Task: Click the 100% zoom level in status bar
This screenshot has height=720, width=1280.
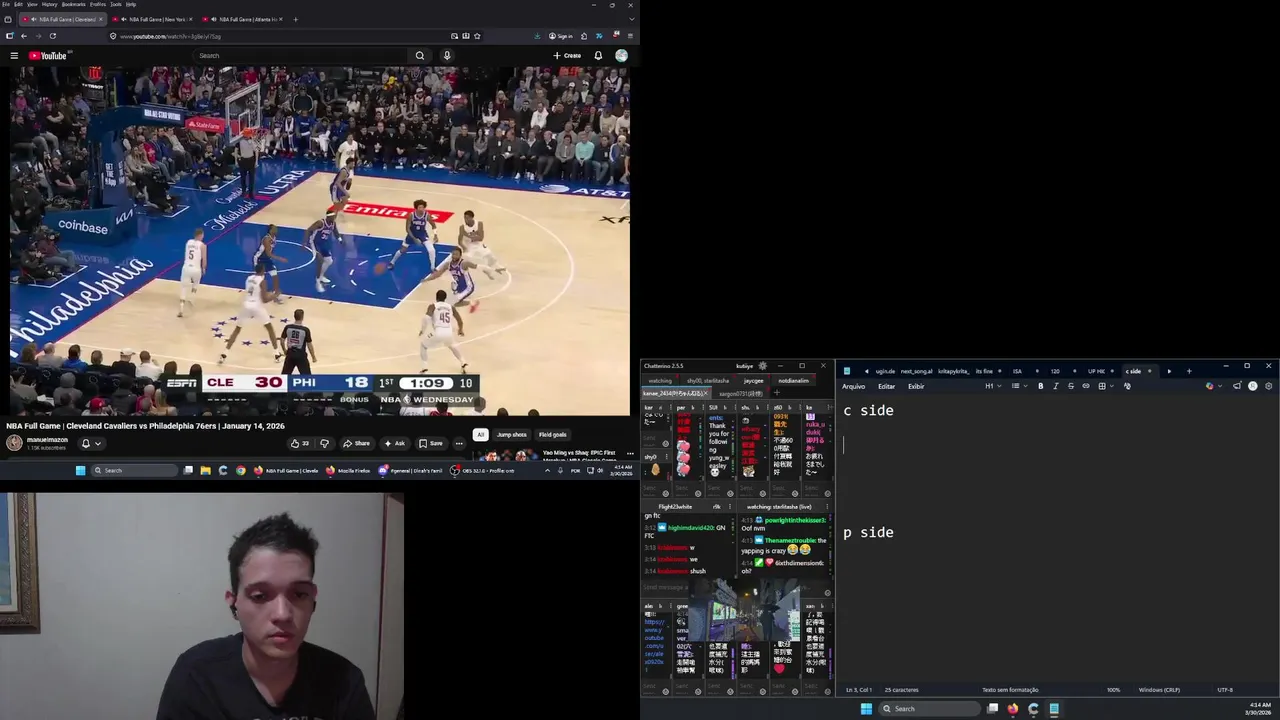Action: (1113, 690)
